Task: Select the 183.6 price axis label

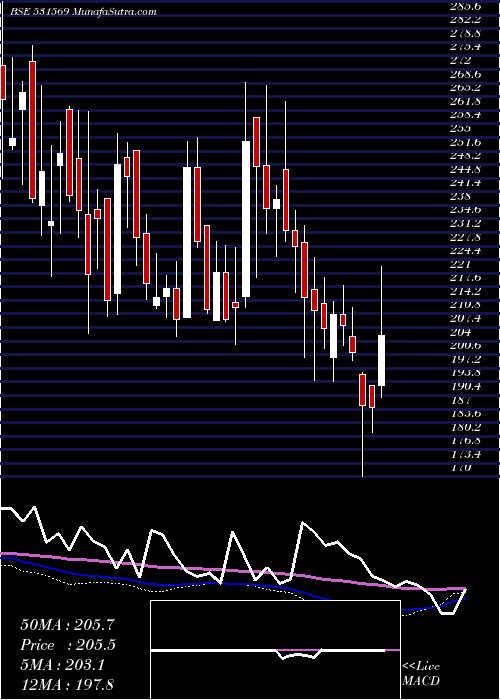Action: click(466, 414)
